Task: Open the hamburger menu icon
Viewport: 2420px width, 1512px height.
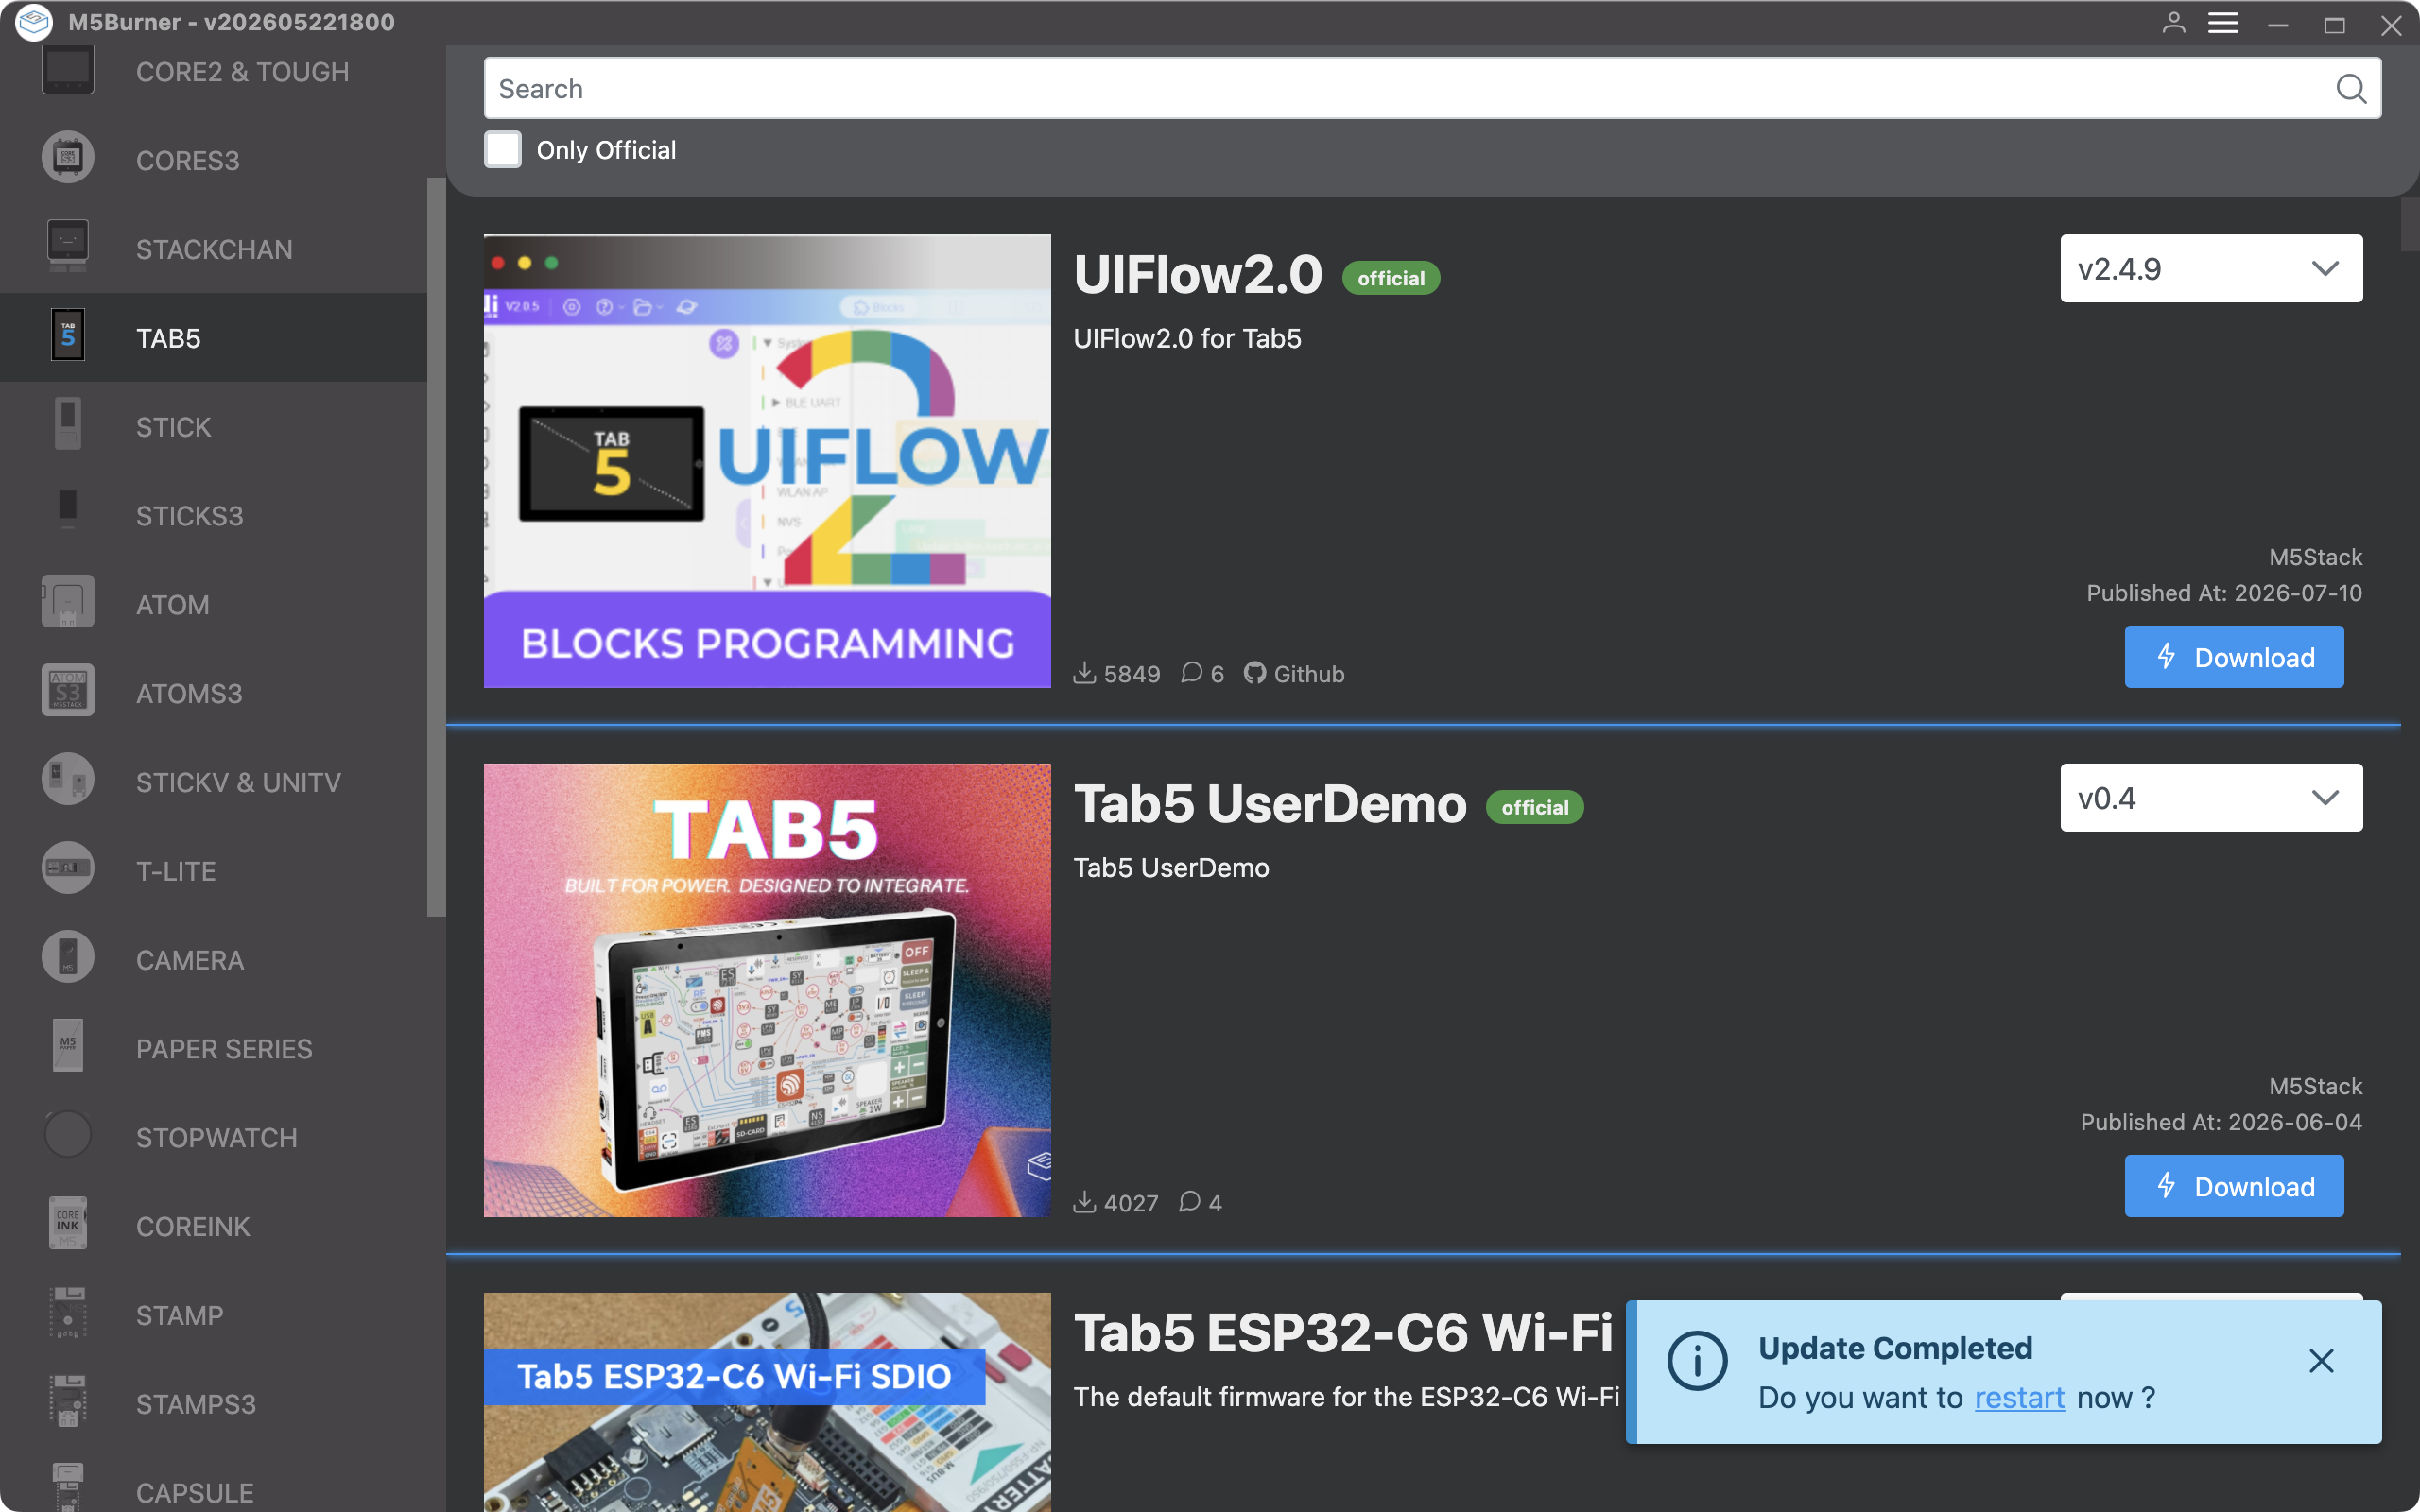Action: 2222,23
